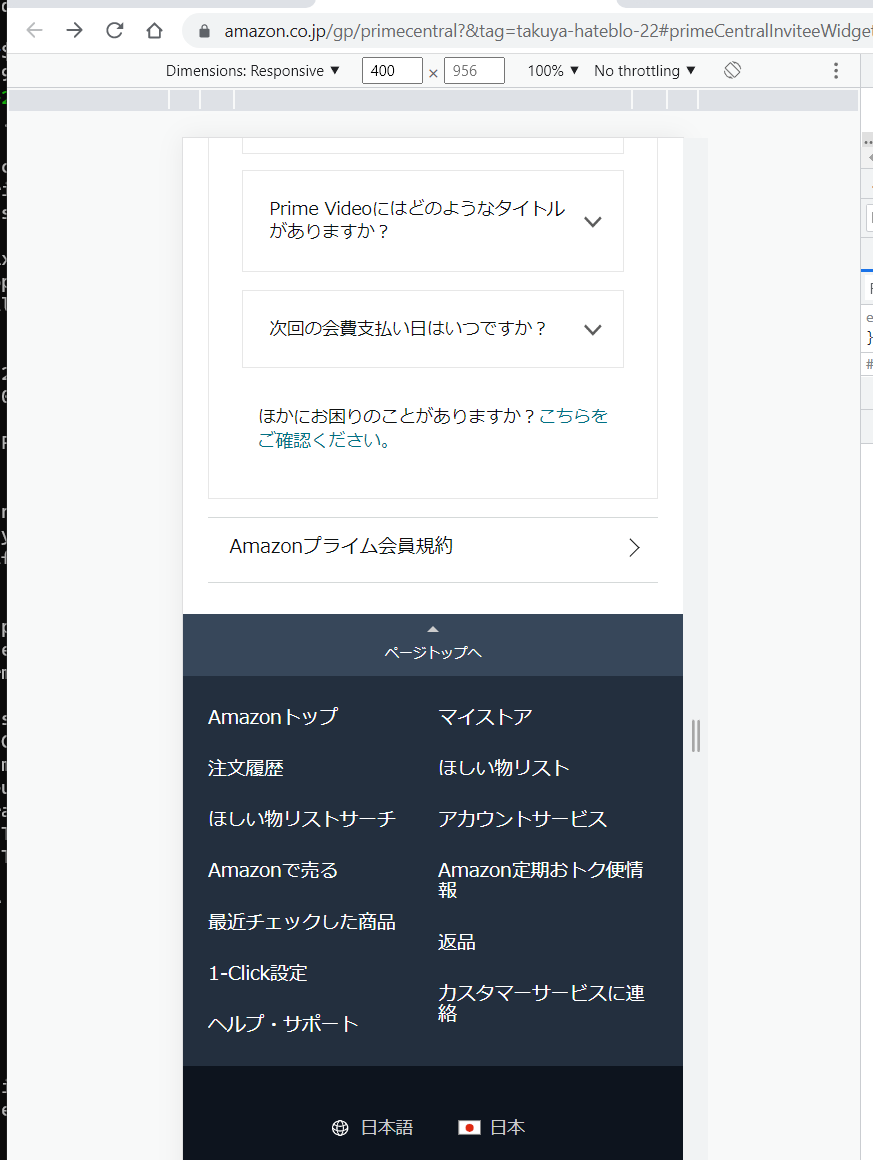Open the Amazonトップ footer link
873x1160 pixels.
click(x=273, y=717)
